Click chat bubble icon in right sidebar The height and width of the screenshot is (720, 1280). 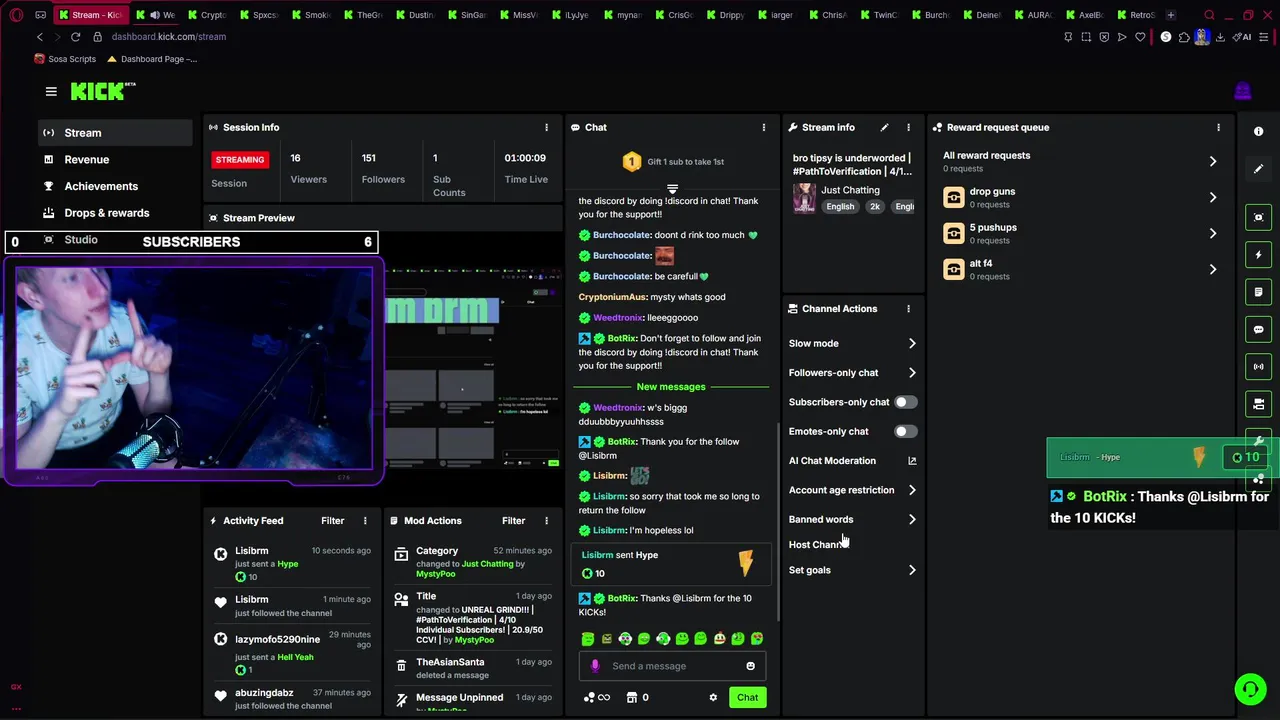point(1259,329)
